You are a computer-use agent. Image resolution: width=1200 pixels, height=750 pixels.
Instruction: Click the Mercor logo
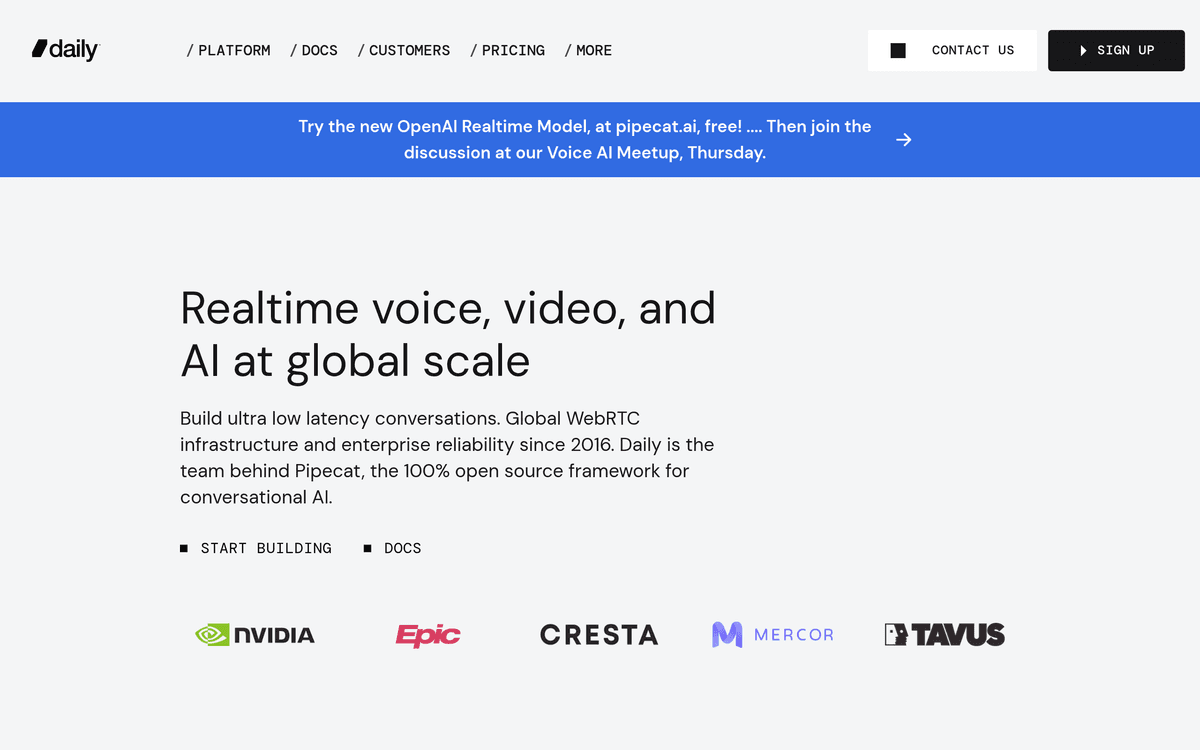click(772, 635)
